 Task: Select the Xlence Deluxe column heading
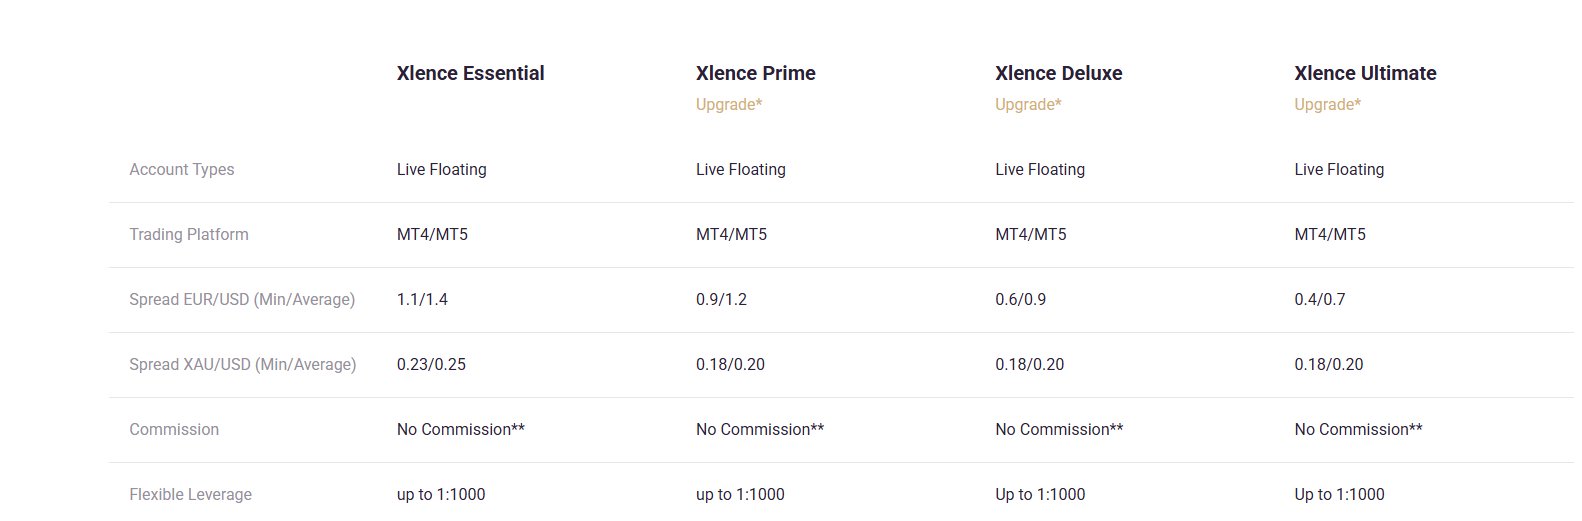coord(1058,73)
